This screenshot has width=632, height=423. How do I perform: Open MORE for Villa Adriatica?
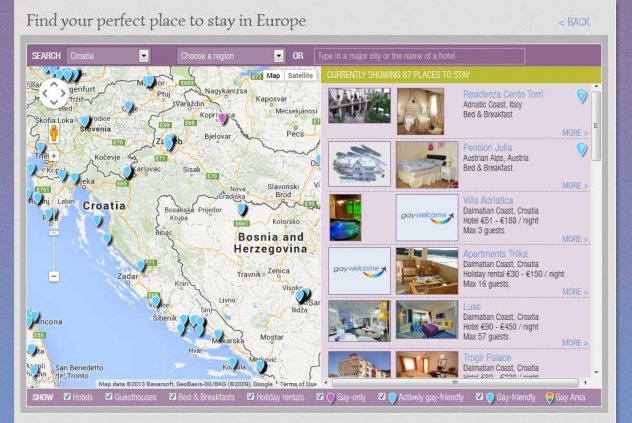(575, 239)
